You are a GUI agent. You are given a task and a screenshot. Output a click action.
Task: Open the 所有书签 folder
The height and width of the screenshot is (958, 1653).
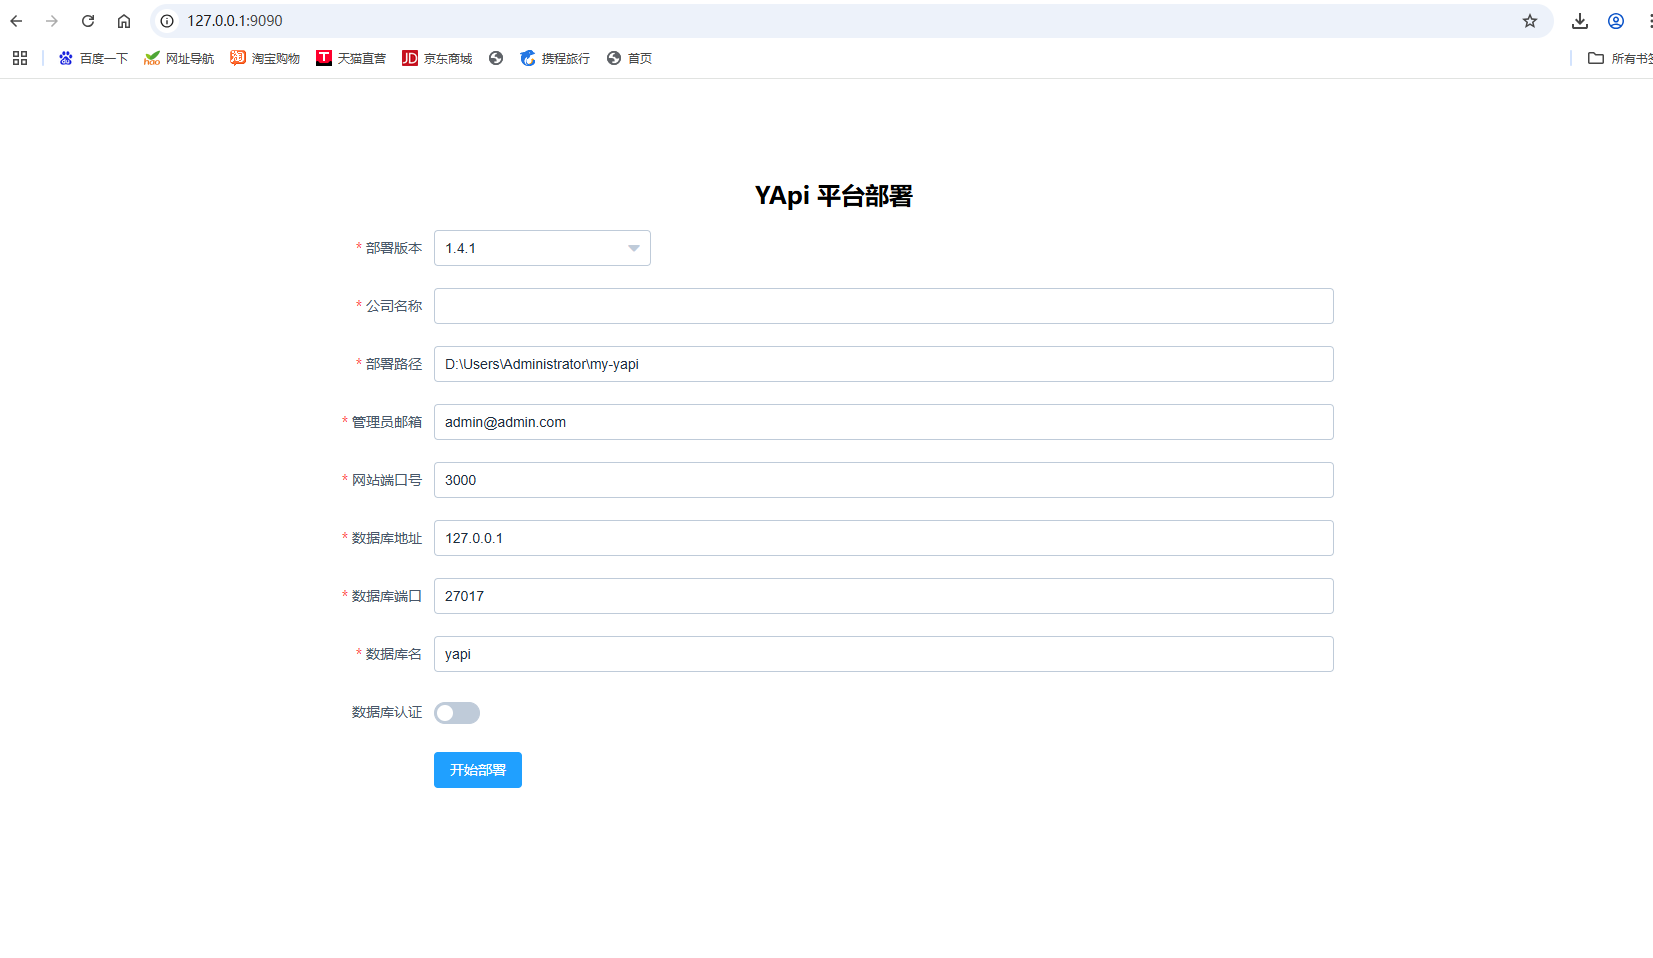pos(1620,58)
